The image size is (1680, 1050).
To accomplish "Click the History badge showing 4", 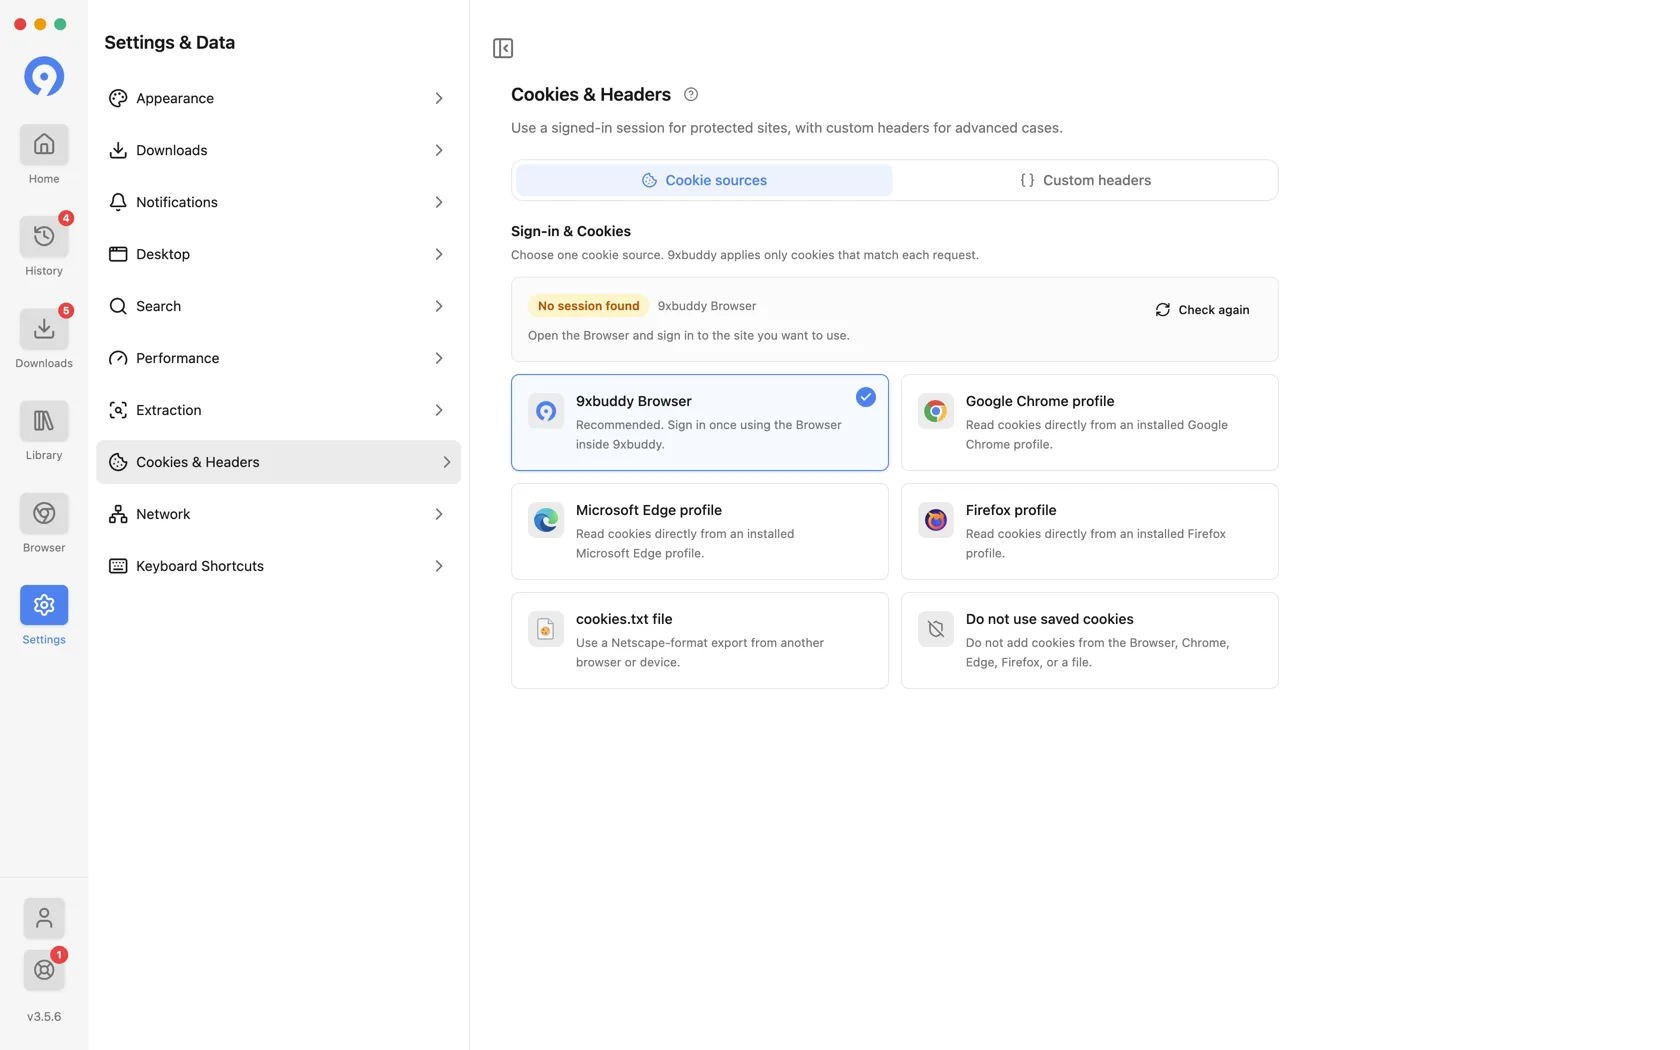I will tap(66, 218).
